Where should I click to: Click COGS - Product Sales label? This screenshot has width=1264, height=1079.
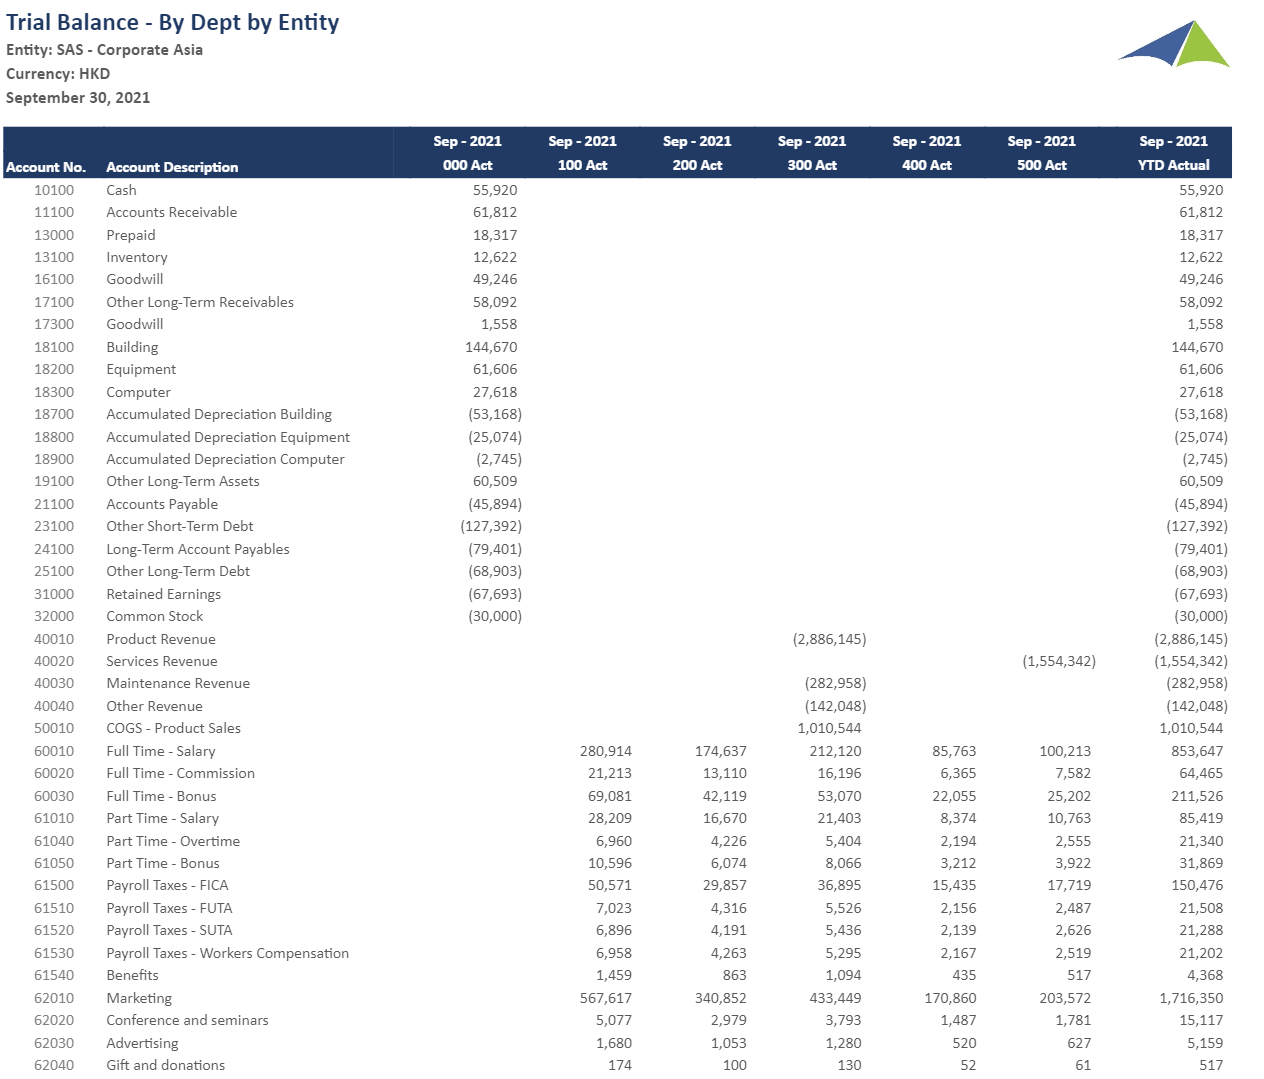(173, 728)
